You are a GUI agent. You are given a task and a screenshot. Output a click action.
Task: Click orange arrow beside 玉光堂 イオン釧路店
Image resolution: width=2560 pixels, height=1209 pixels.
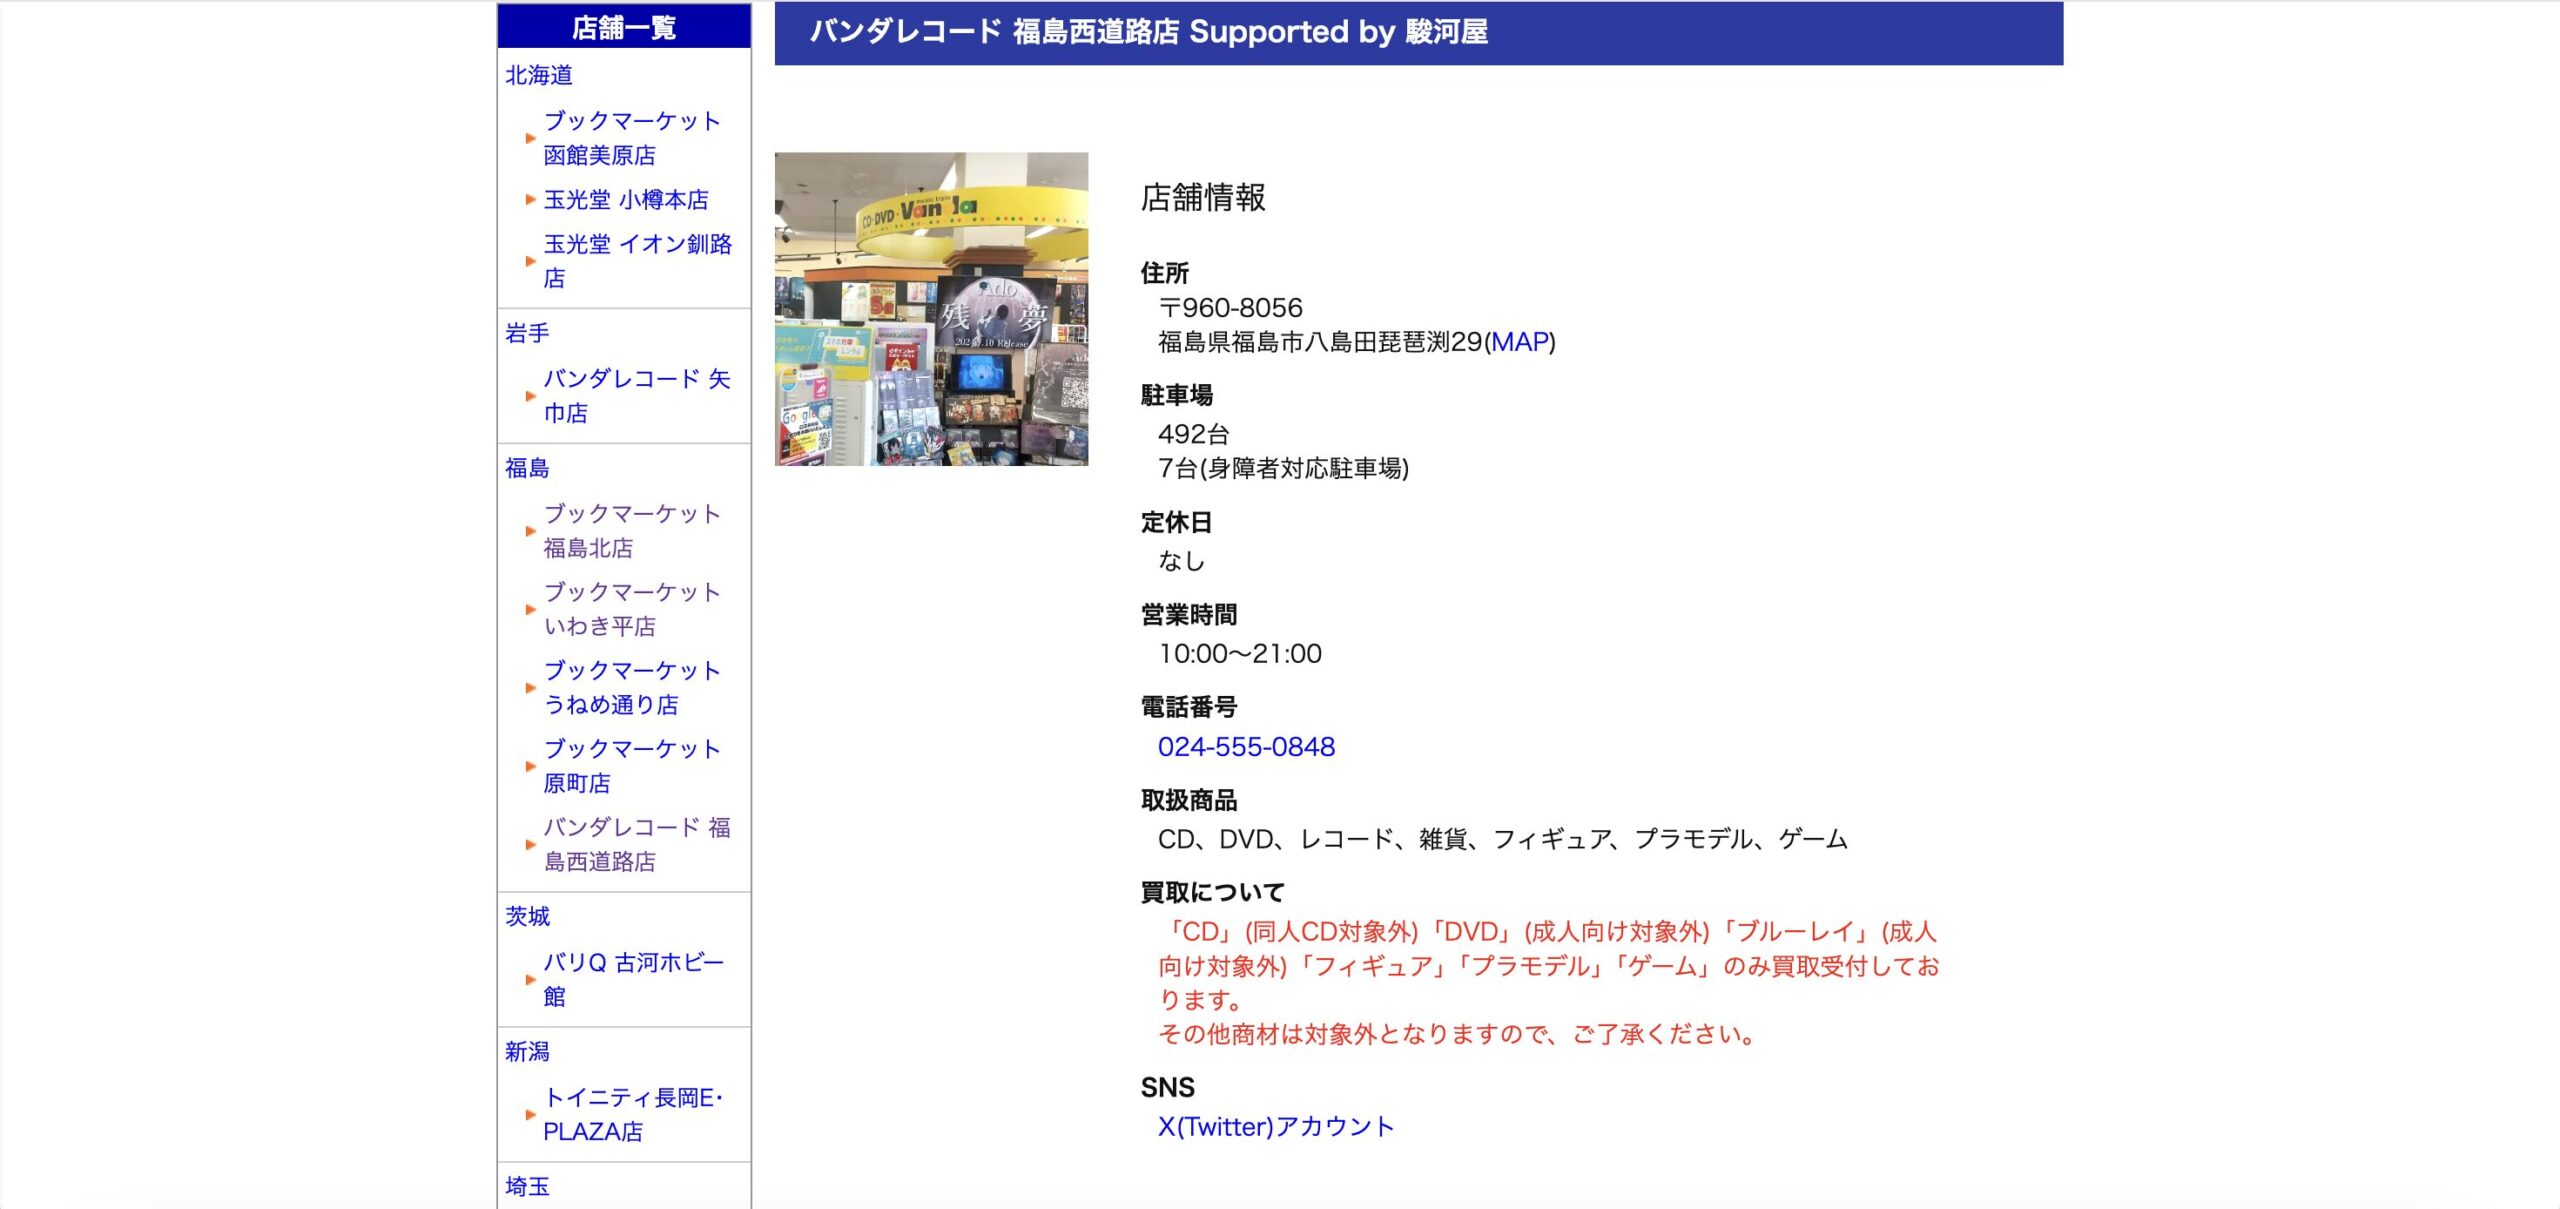point(530,261)
